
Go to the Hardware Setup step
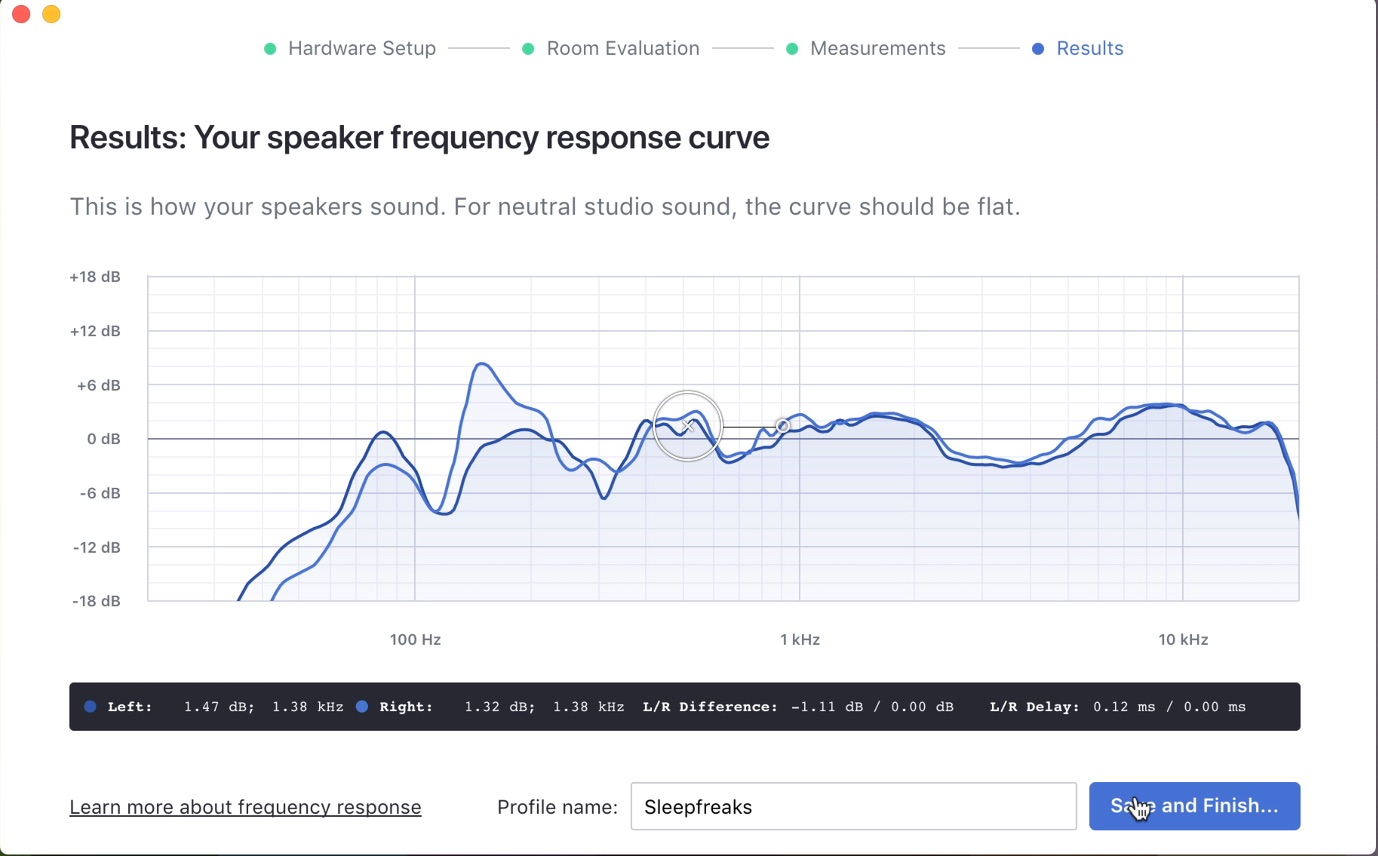tap(362, 48)
